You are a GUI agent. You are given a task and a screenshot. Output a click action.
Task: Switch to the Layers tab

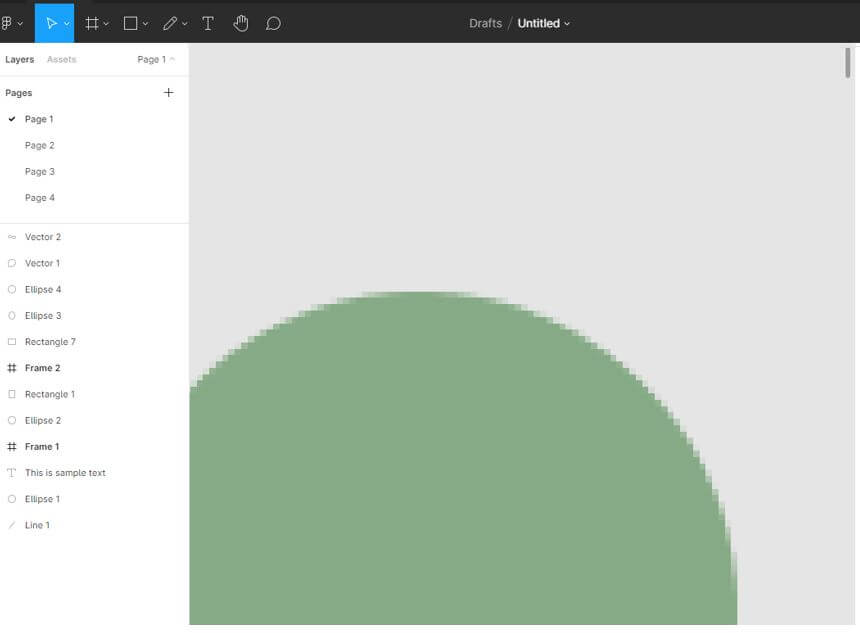click(20, 59)
